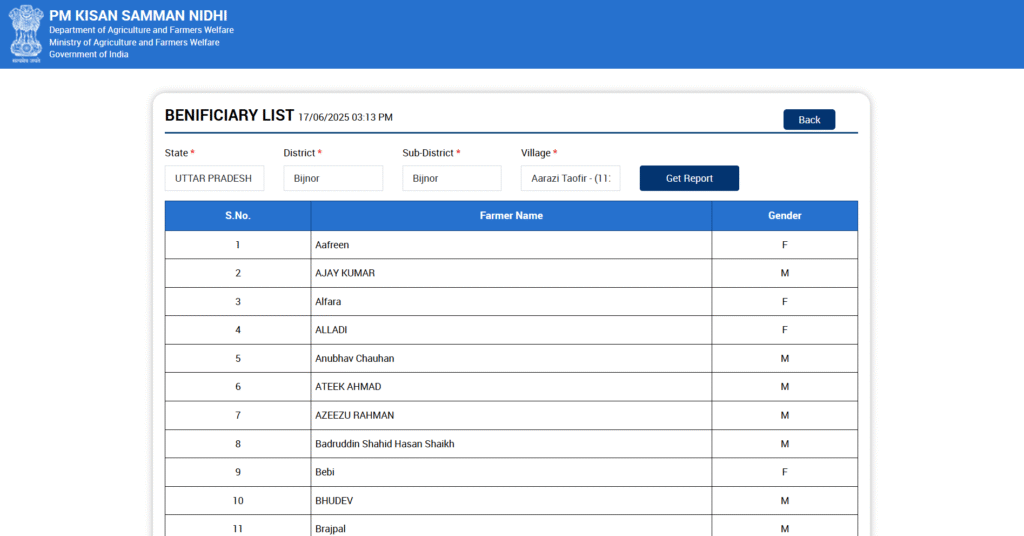Click the Government of India header text
Viewport: 1024px width, 536px height.
pos(89,54)
